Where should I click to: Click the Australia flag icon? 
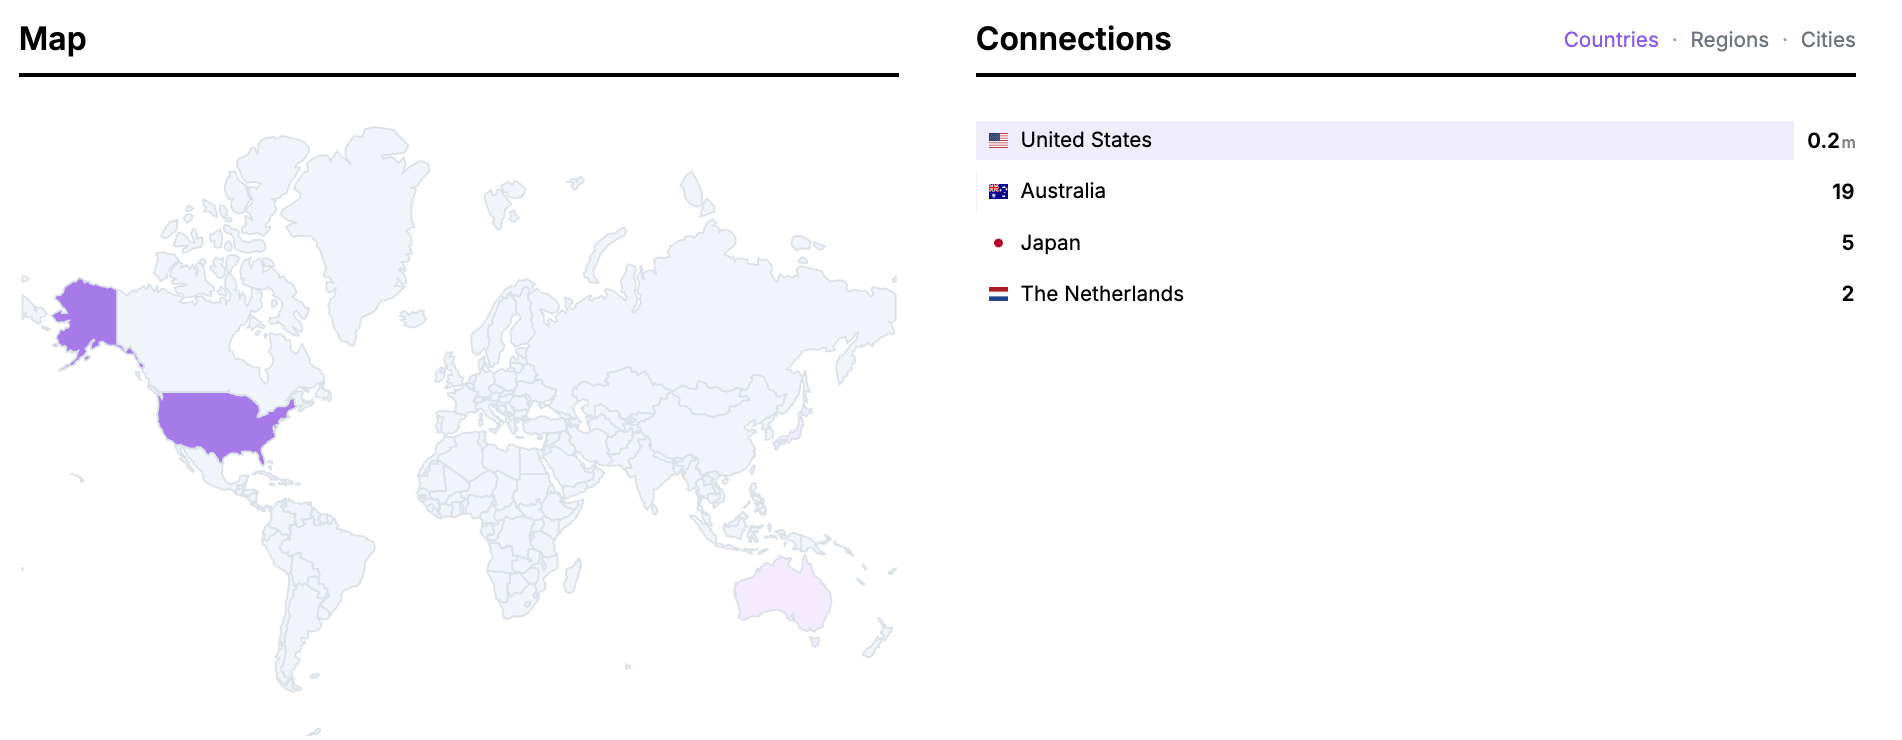[997, 191]
